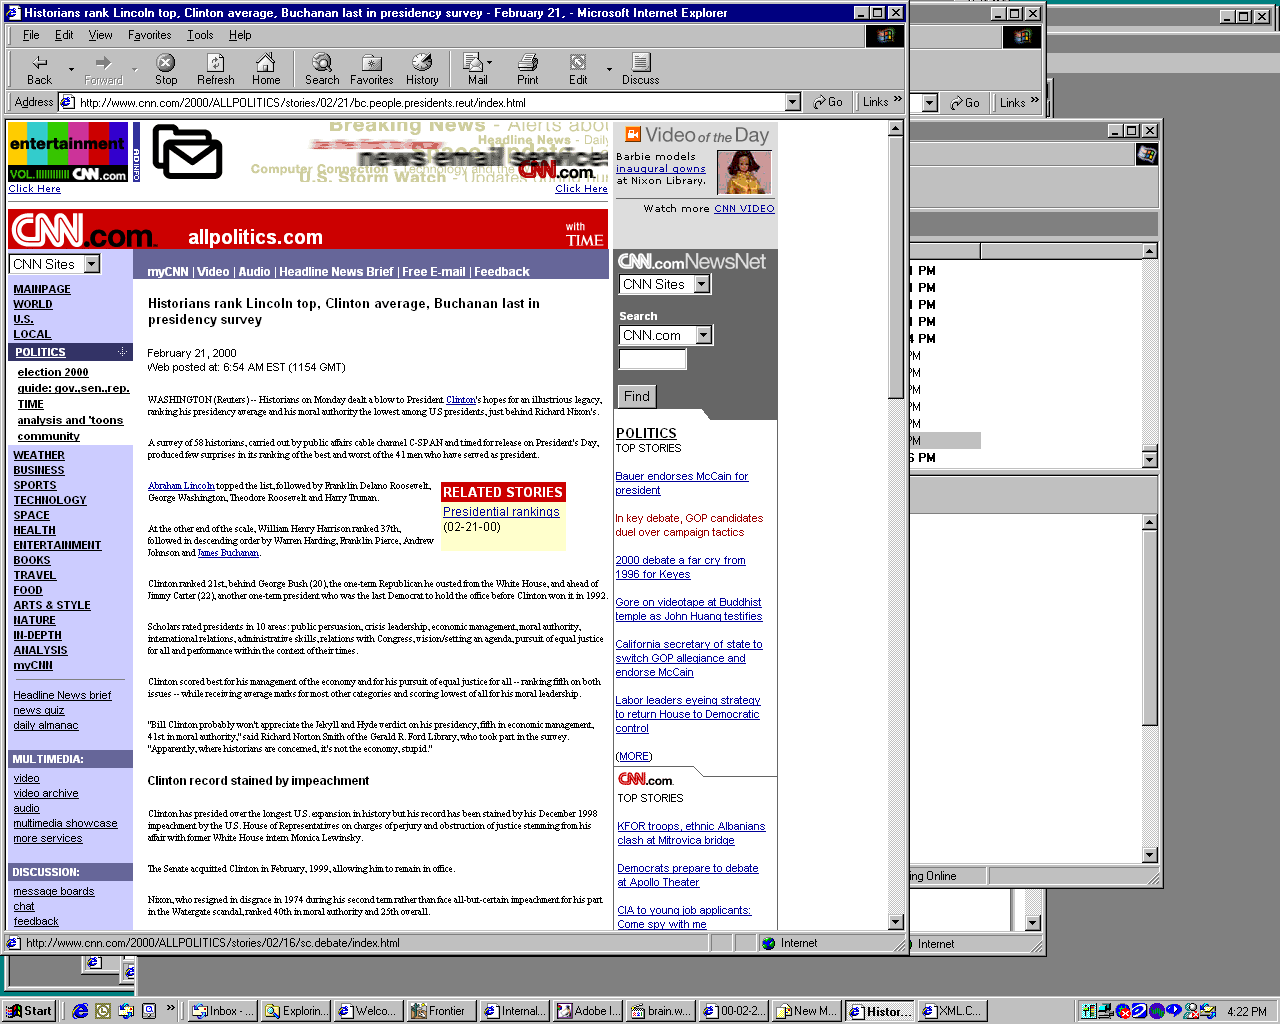Screen dimensions: 1280x1024
Task: Refresh the page with Refresh icon
Action: (215, 69)
